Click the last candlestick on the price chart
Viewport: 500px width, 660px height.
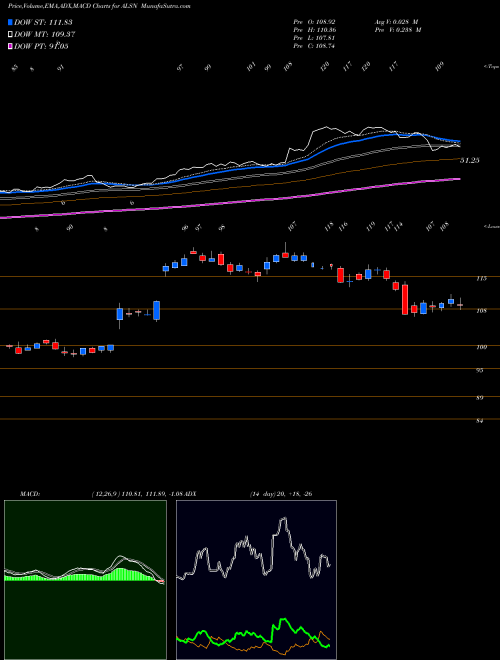[460, 304]
